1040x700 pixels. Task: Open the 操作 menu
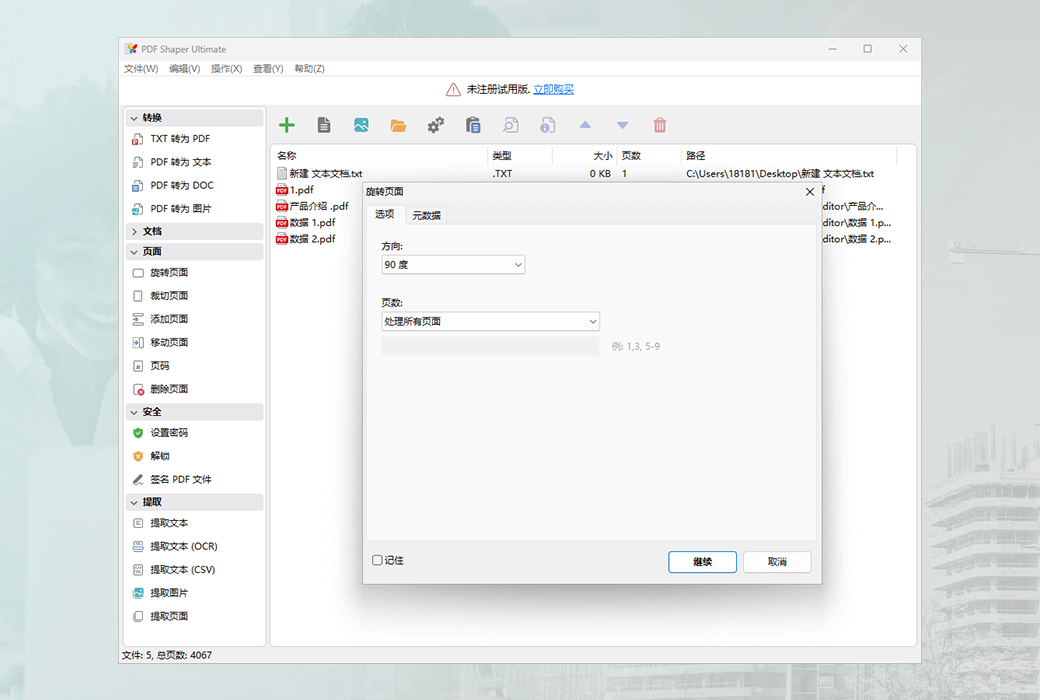(225, 68)
